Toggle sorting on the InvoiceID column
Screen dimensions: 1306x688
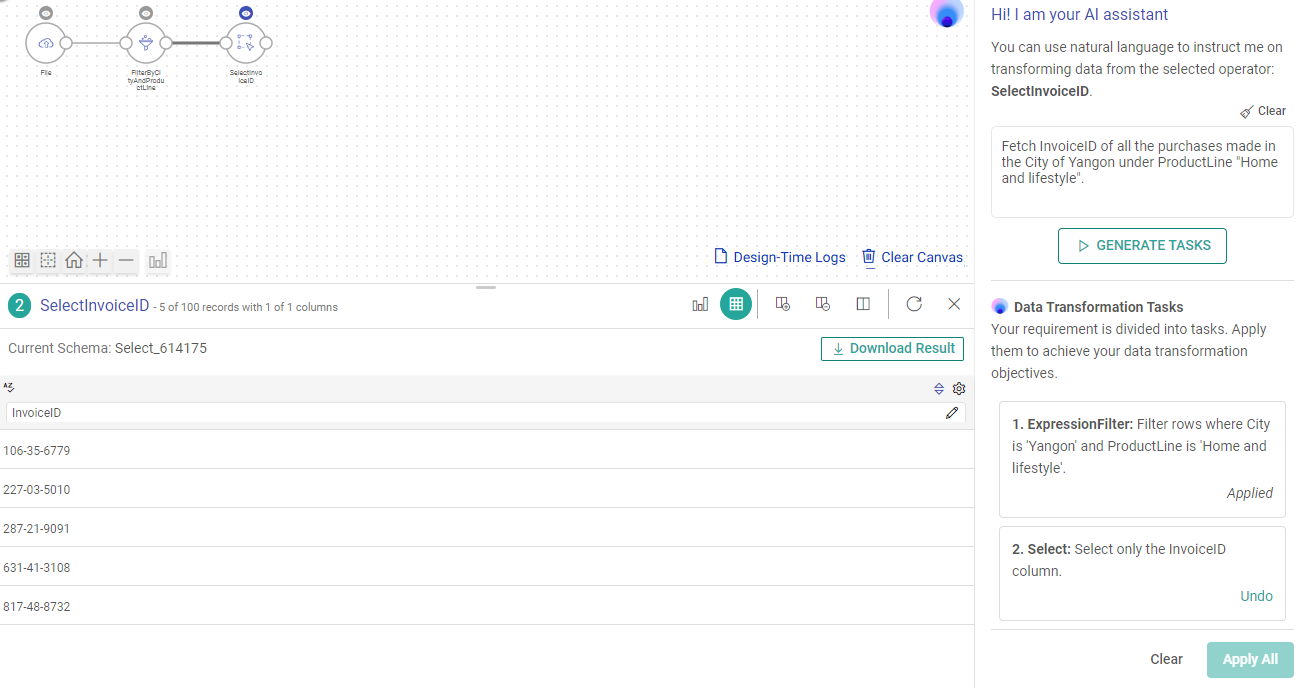(938, 388)
